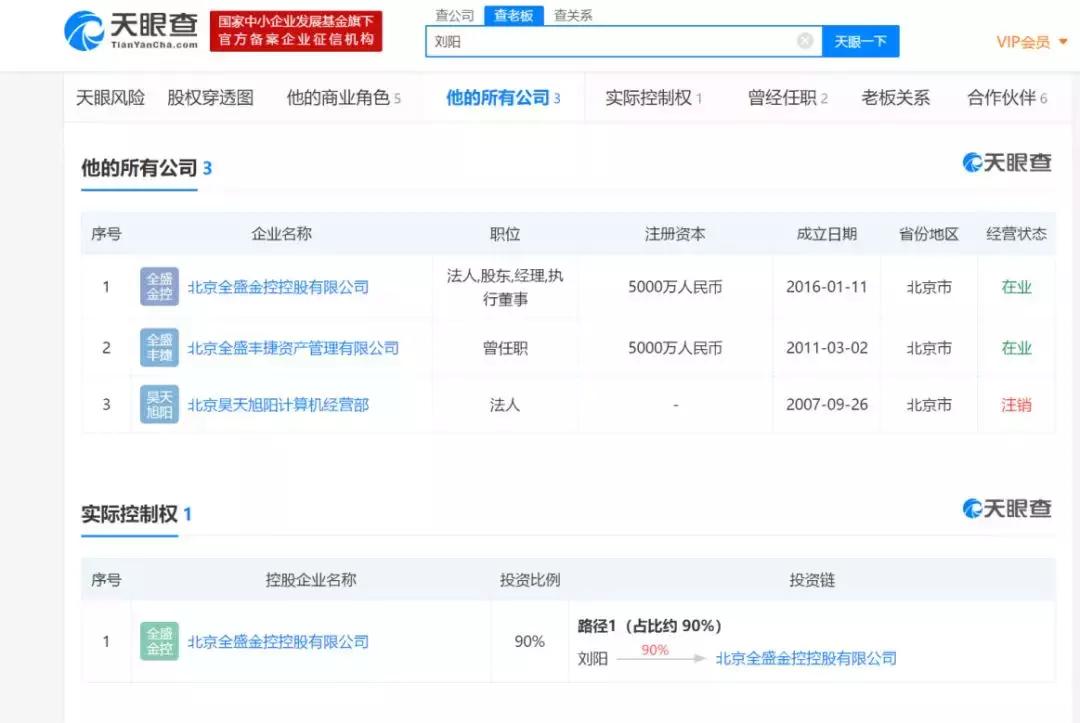
Task: Click the 全盛金控 company logo icon
Action: click(x=158, y=287)
